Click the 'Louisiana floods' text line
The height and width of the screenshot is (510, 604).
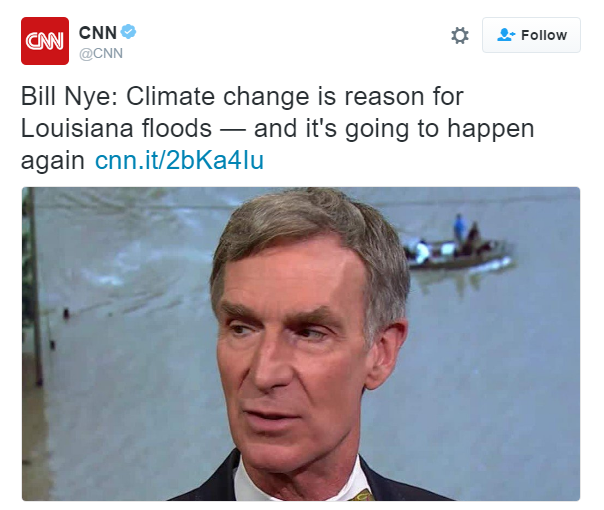pyautogui.click(x=116, y=128)
